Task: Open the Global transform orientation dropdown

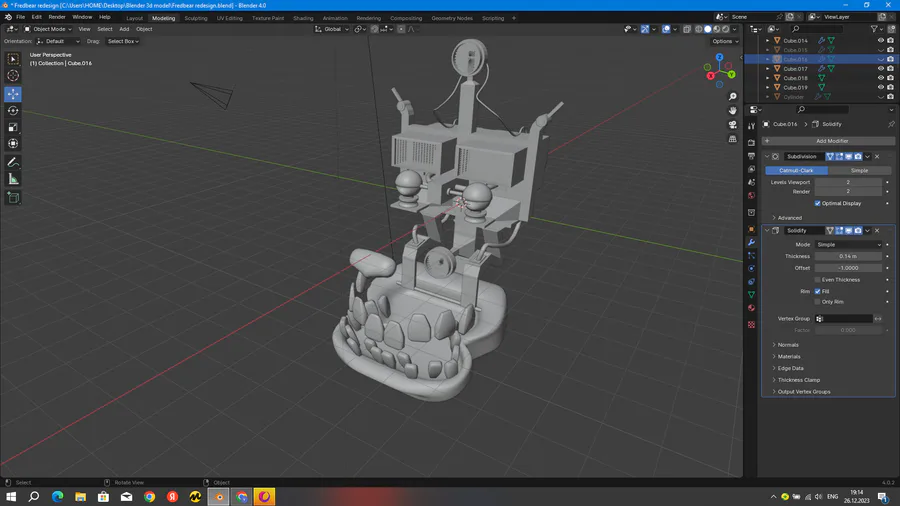Action: click(x=332, y=29)
